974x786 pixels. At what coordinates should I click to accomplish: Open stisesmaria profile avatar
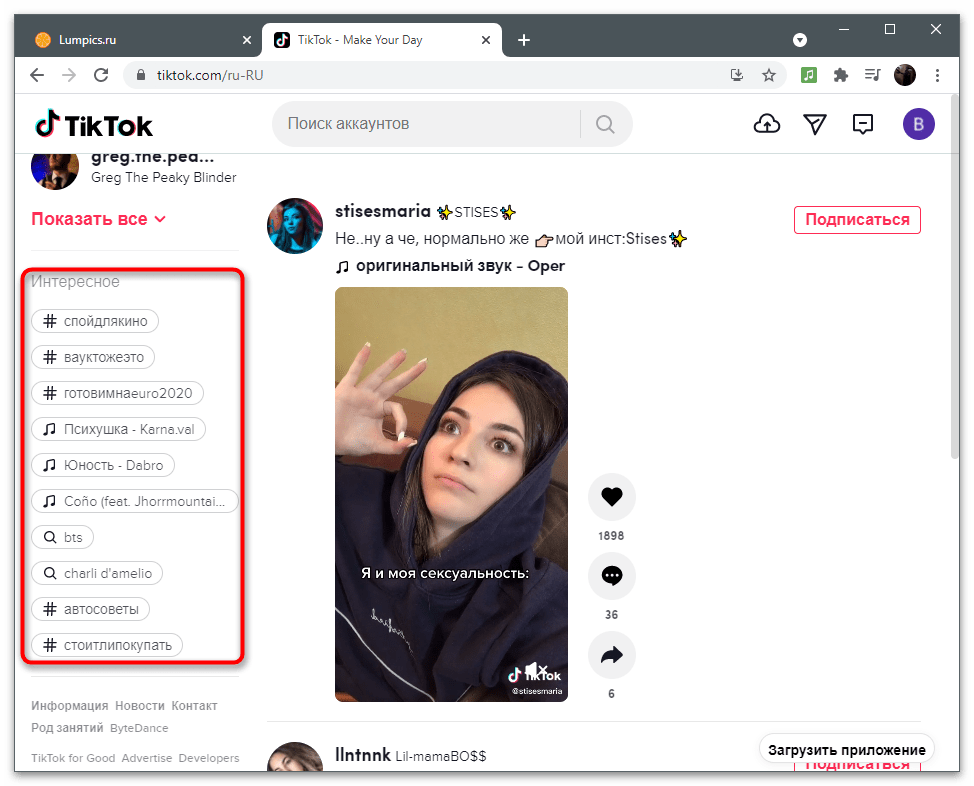click(x=294, y=226)
